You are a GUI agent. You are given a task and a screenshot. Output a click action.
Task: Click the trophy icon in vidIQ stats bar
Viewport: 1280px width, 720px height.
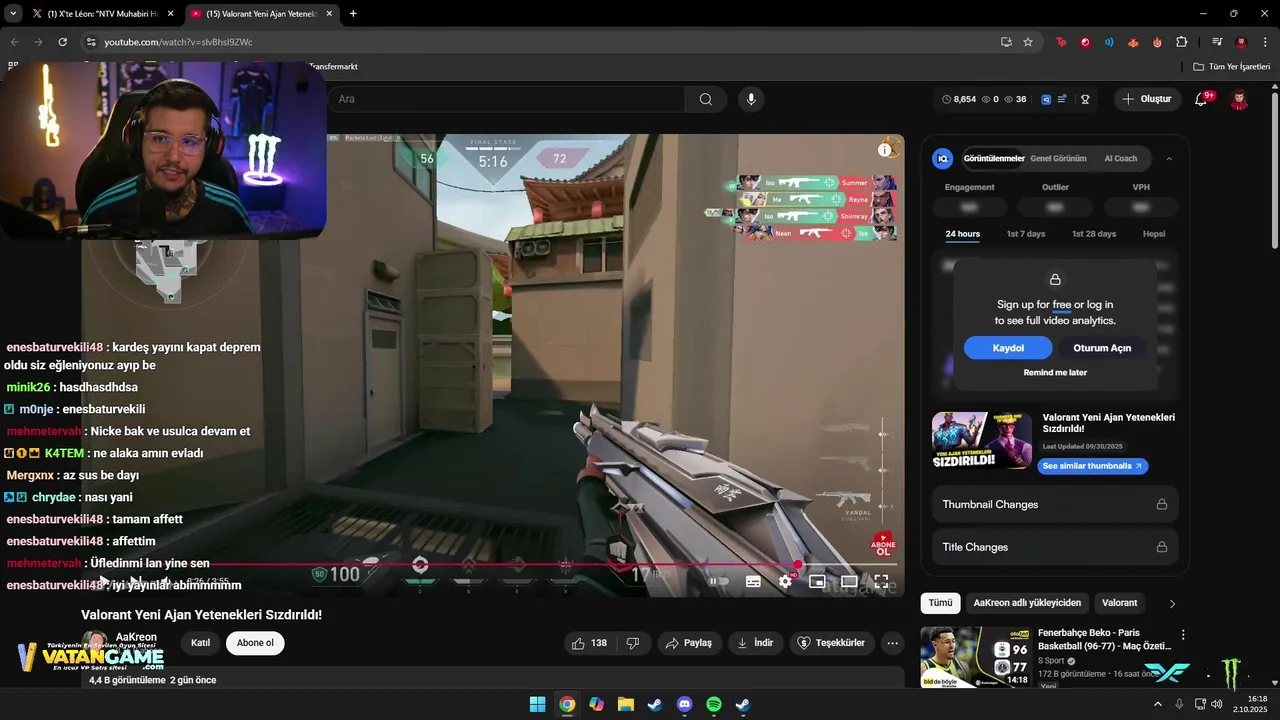(x=1085, y=99)
